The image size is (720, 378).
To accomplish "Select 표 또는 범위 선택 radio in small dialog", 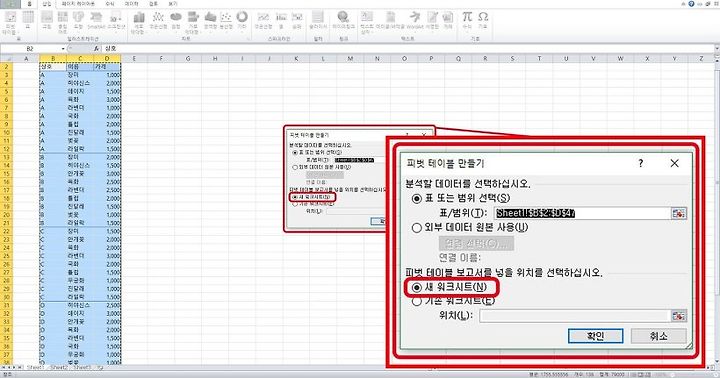I will point(295,152).
